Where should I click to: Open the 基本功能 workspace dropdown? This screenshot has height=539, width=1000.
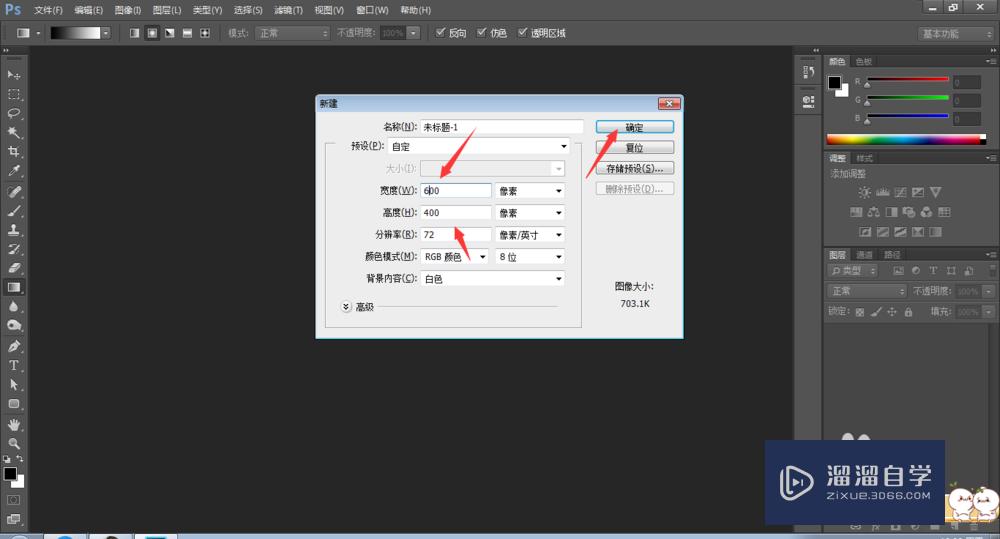tap(957, 33)
